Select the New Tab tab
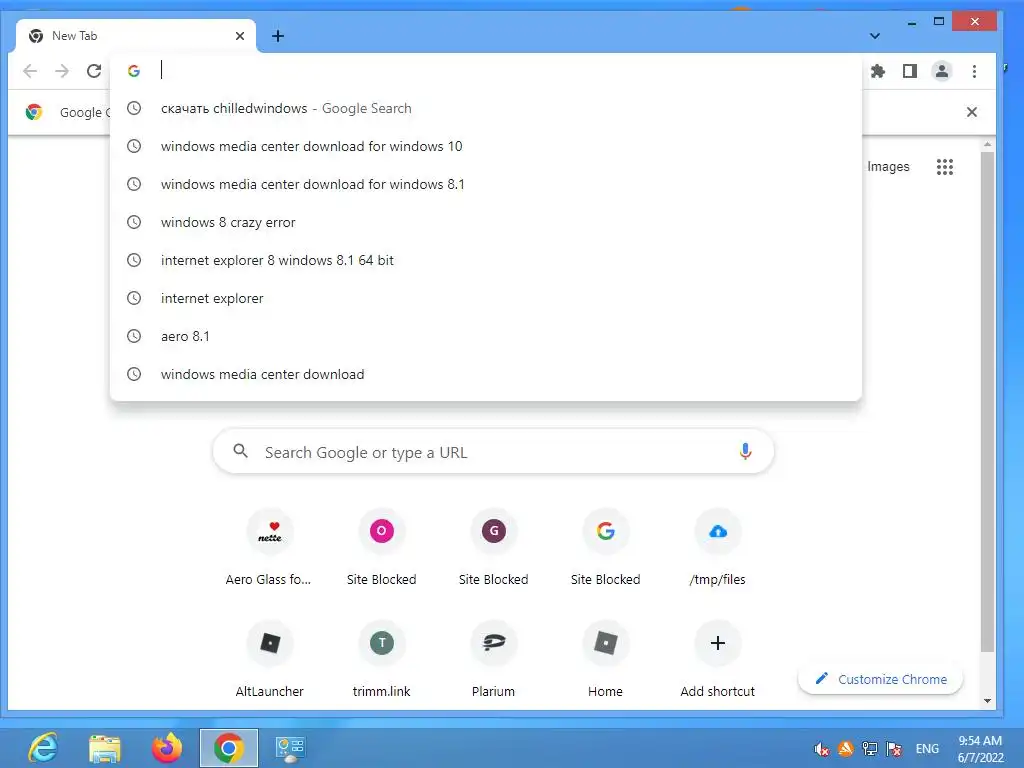 [136, 36]
